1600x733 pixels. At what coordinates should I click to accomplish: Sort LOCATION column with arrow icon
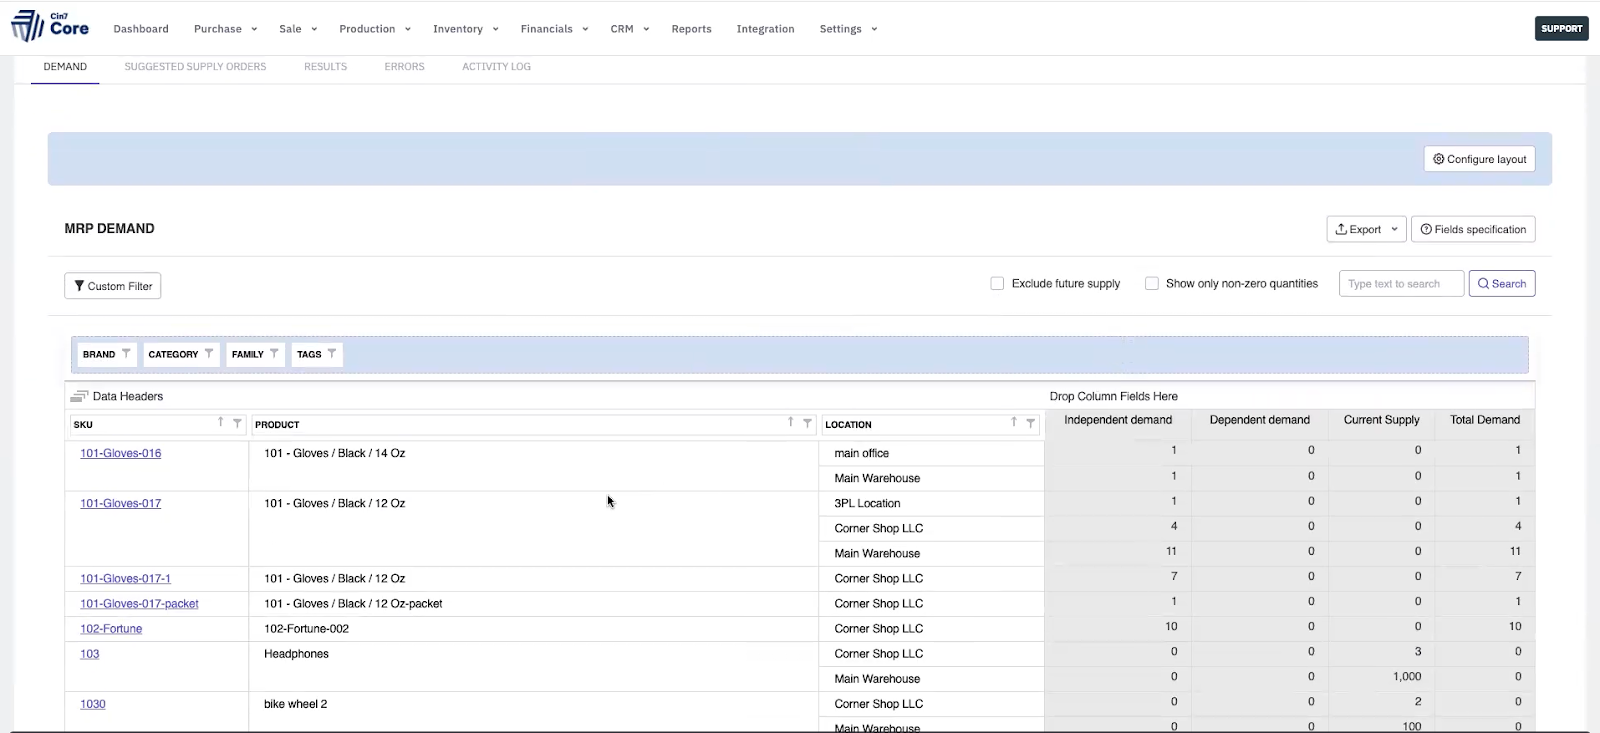click(x=1014, y=423)
